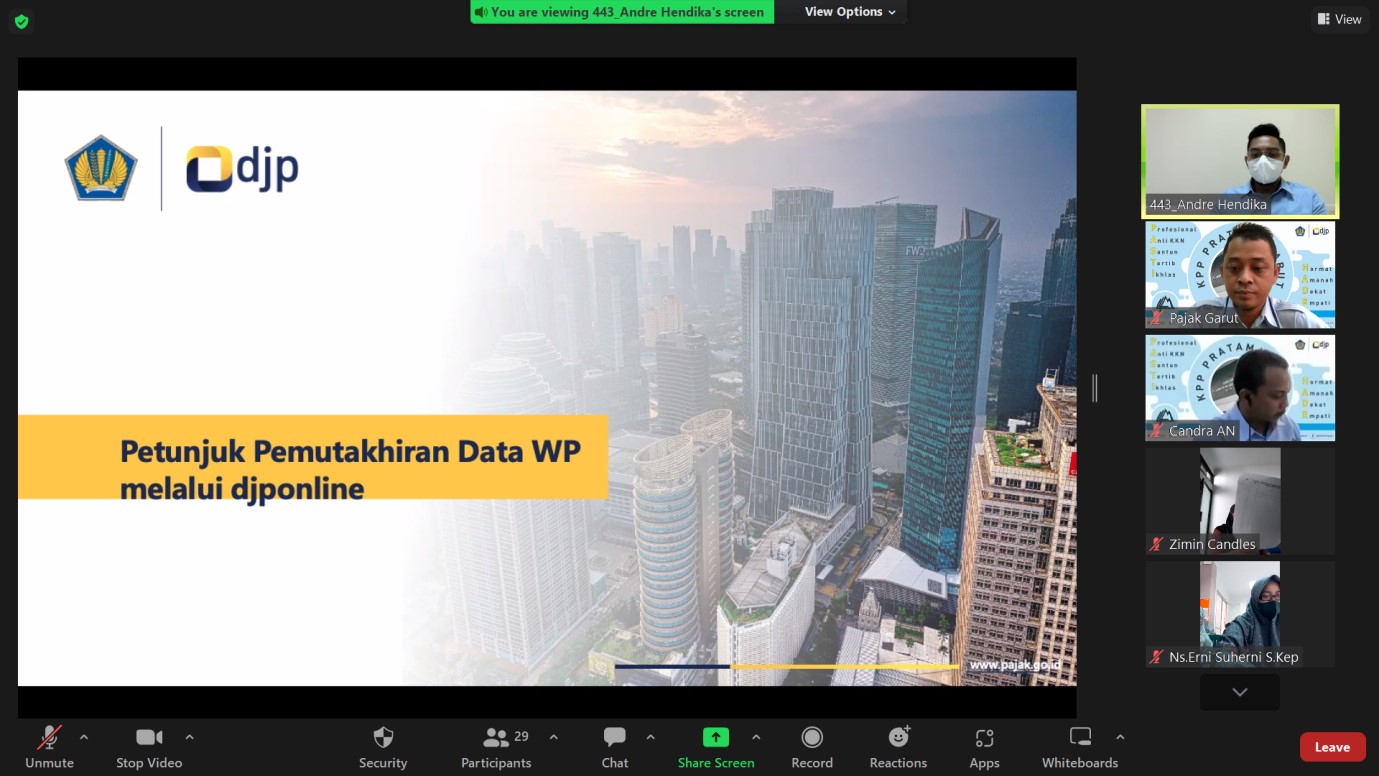Start recording with Record button
This screenshot has height=776, width=1379.
click(812, 747)
